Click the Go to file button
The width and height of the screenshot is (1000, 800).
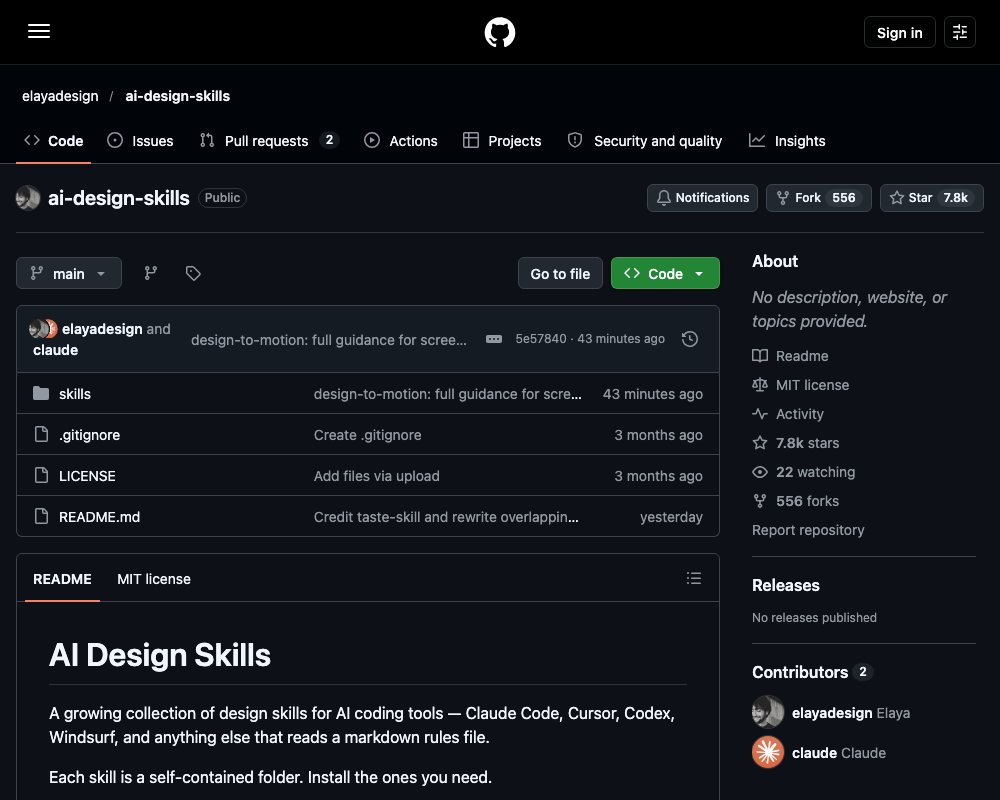[560, 274]
